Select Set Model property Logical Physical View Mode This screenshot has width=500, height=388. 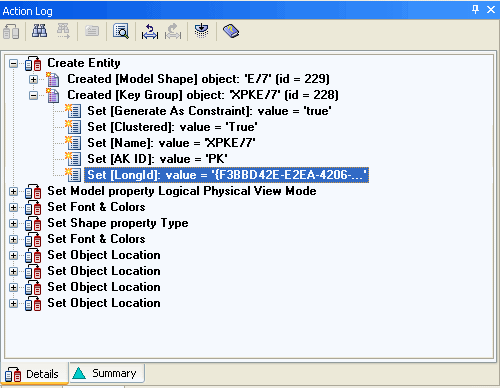(x=182, y=191)
